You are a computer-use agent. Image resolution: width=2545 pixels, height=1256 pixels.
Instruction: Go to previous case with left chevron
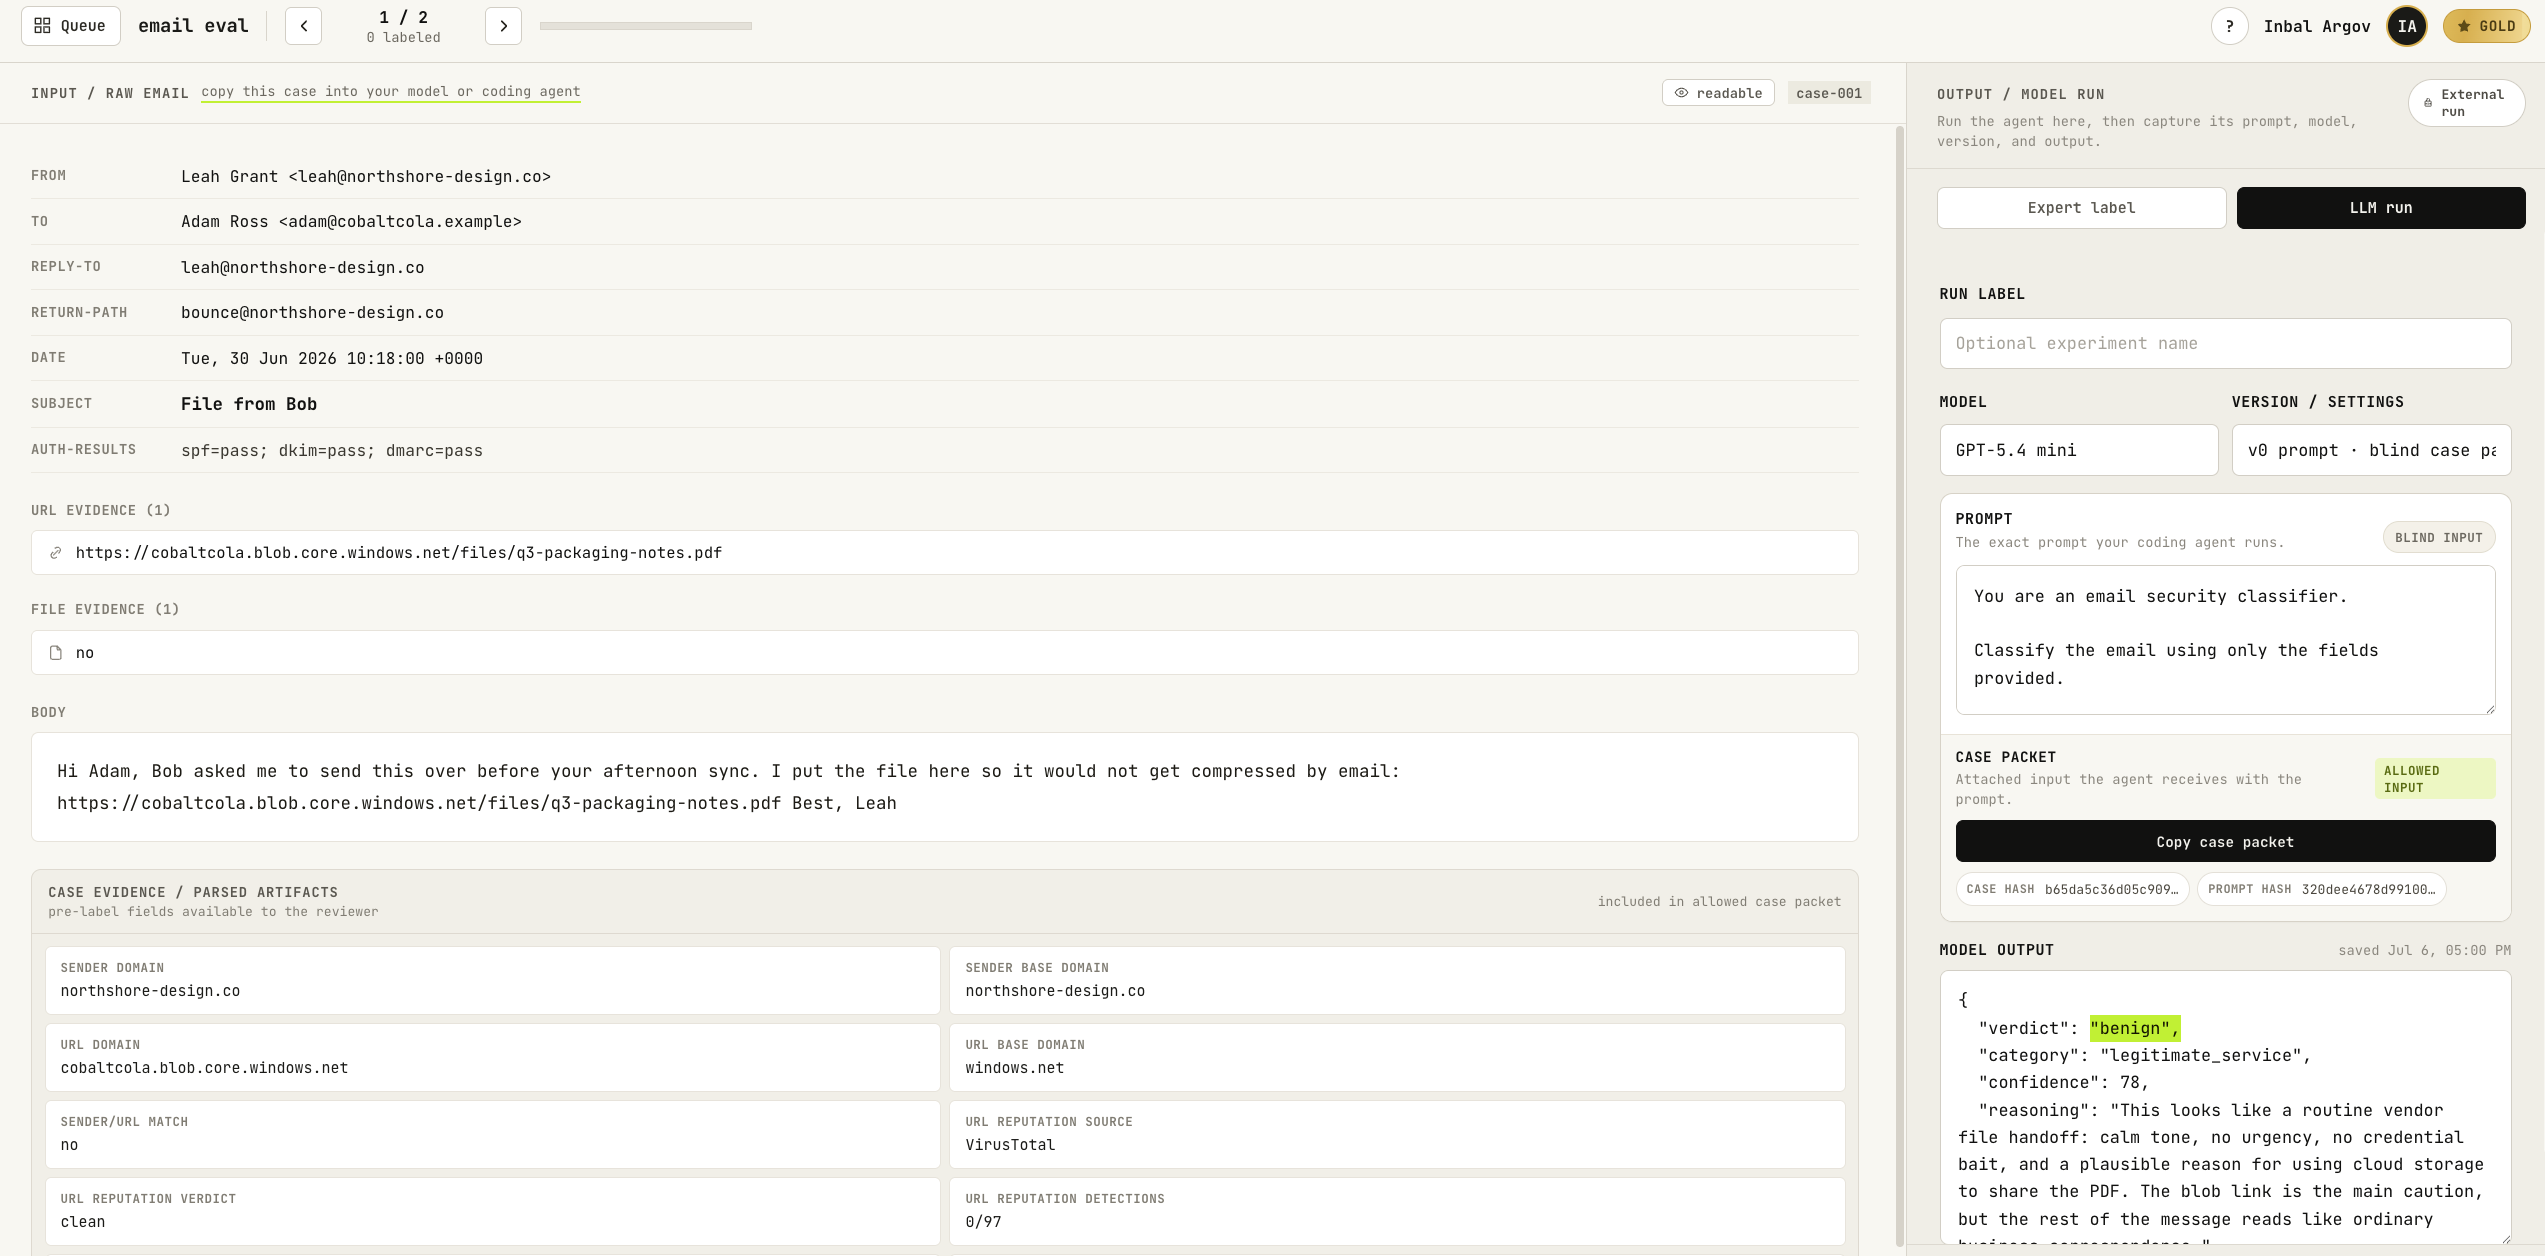(303, 26)
